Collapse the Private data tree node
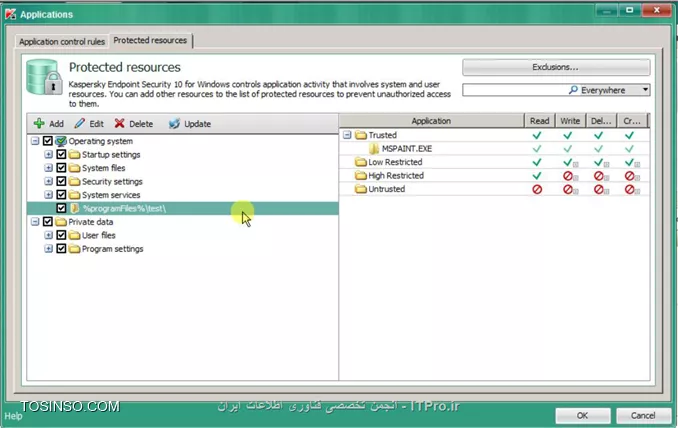The width and height of the screenshot is (678, 428). 35,222
